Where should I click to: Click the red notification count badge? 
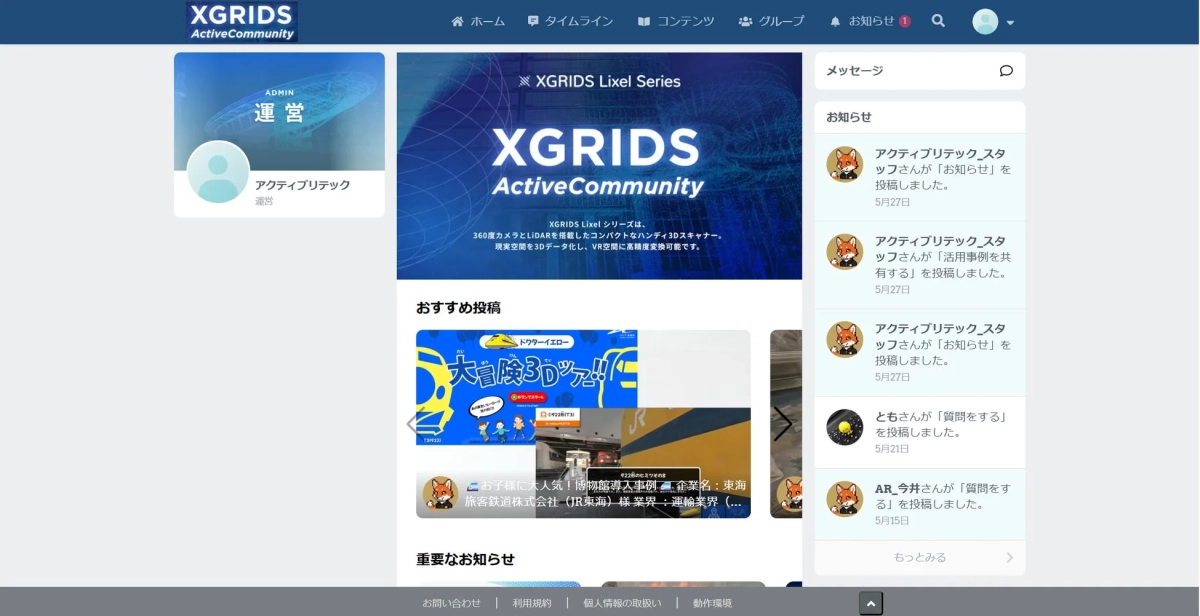[x=904, y=21]
